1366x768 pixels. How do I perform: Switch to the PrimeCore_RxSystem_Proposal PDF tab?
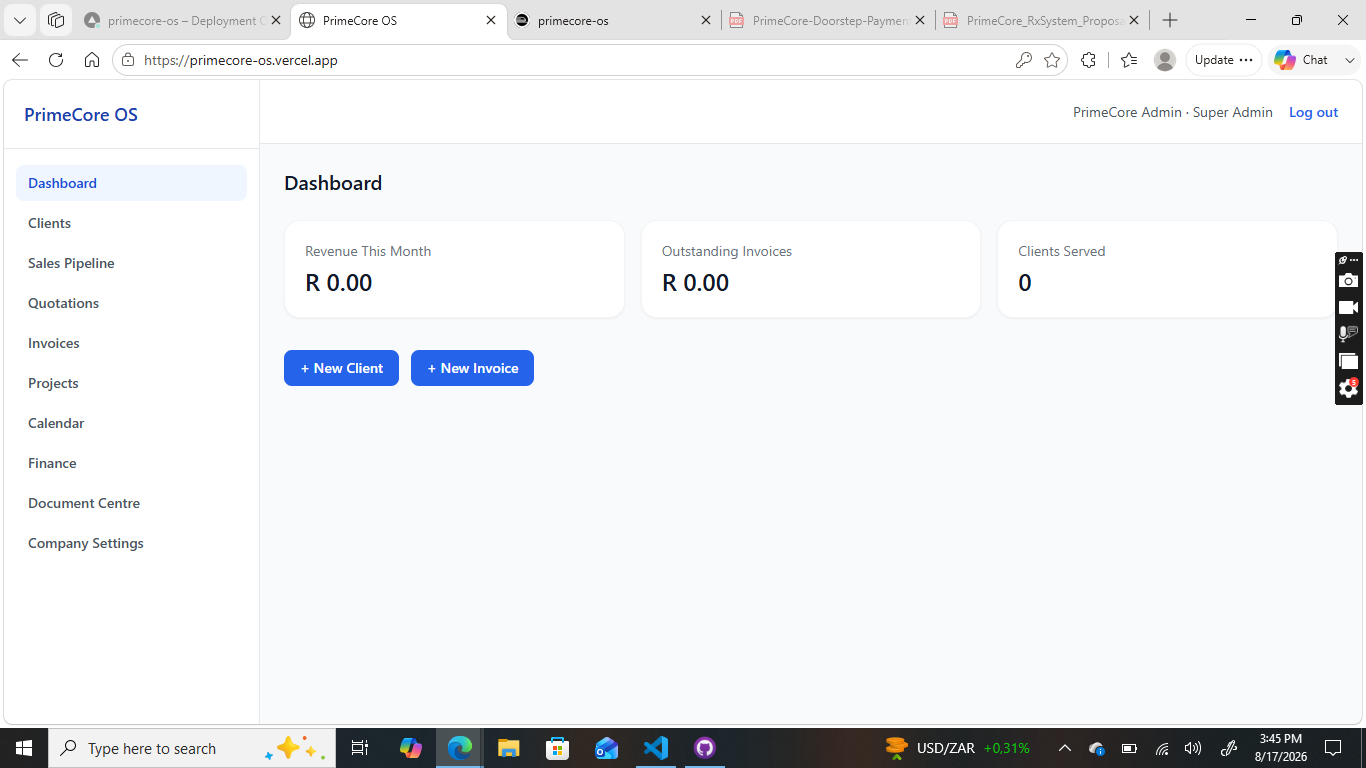1041,20
